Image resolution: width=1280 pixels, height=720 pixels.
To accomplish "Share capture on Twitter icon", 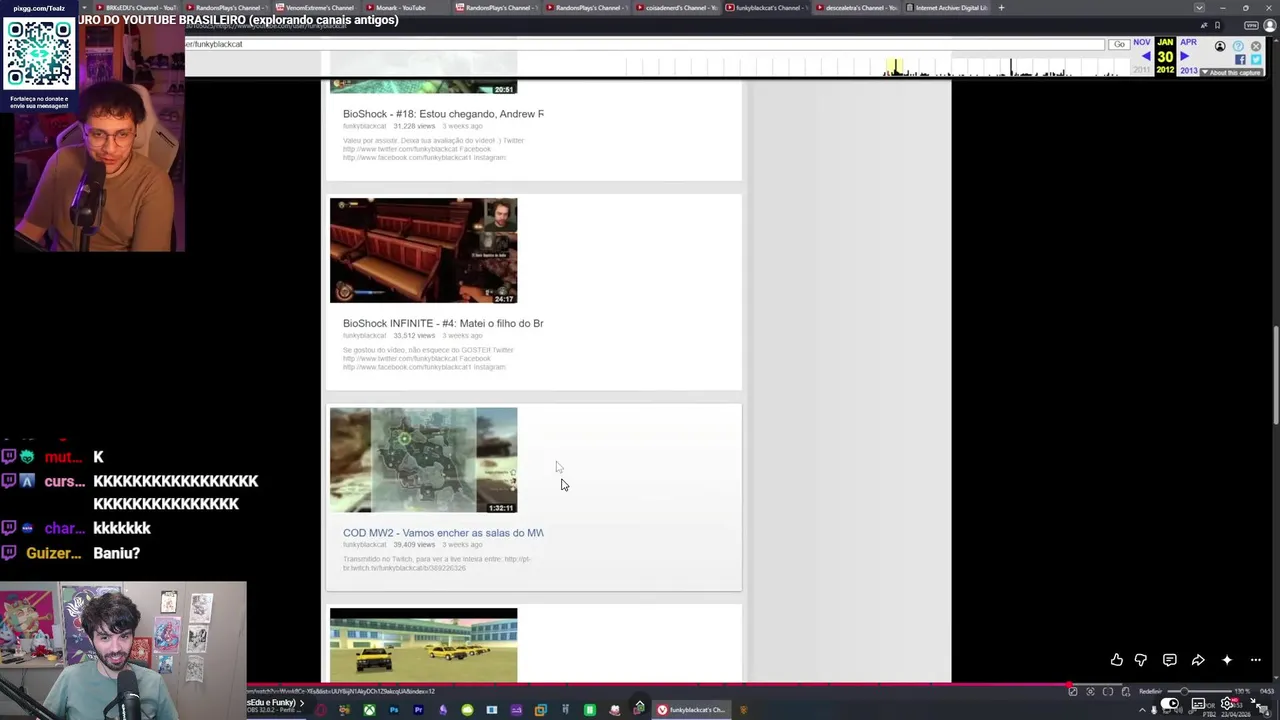I will [x=1256, y=59].
